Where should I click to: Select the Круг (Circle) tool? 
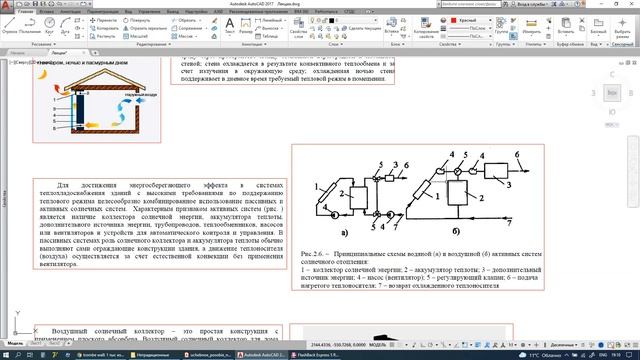tap(49, 26)
